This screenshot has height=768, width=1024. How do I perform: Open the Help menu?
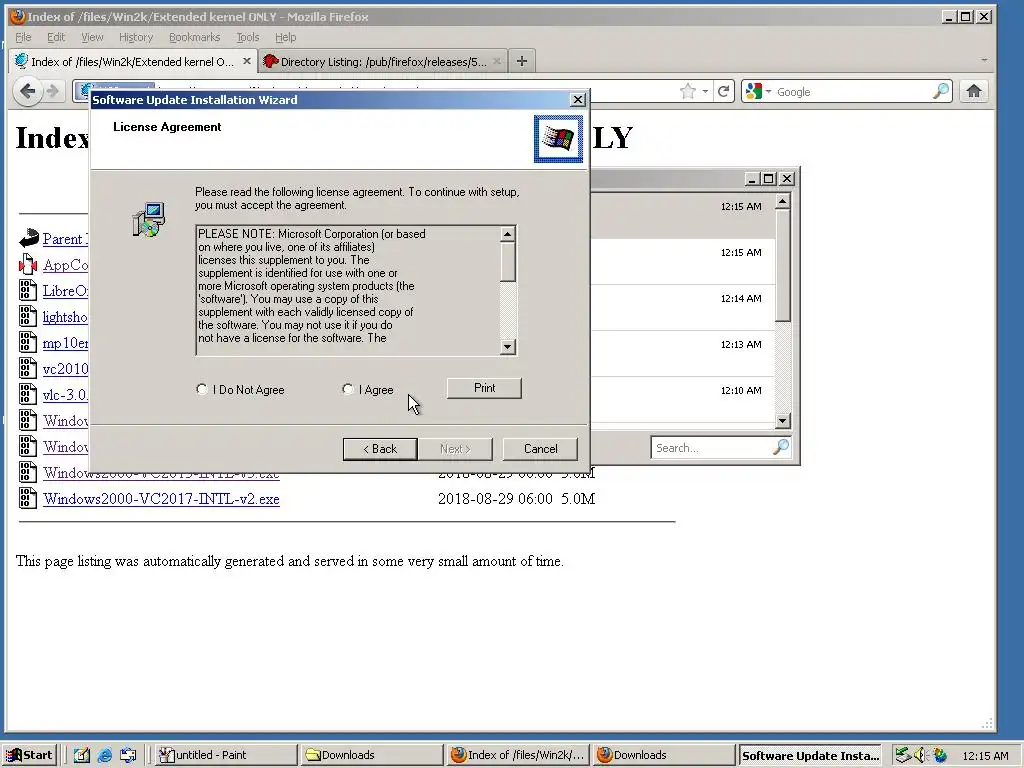[285, 37]
